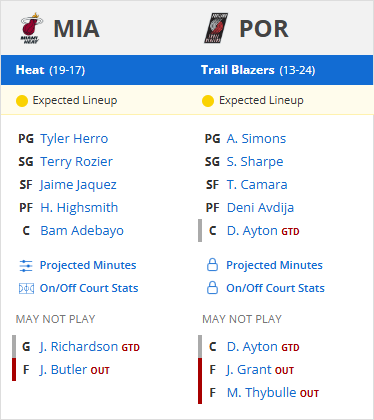Click the MIA team abbreviation
Screen dimensions: 374x420
pyautogui.click(x=76, y=29)
